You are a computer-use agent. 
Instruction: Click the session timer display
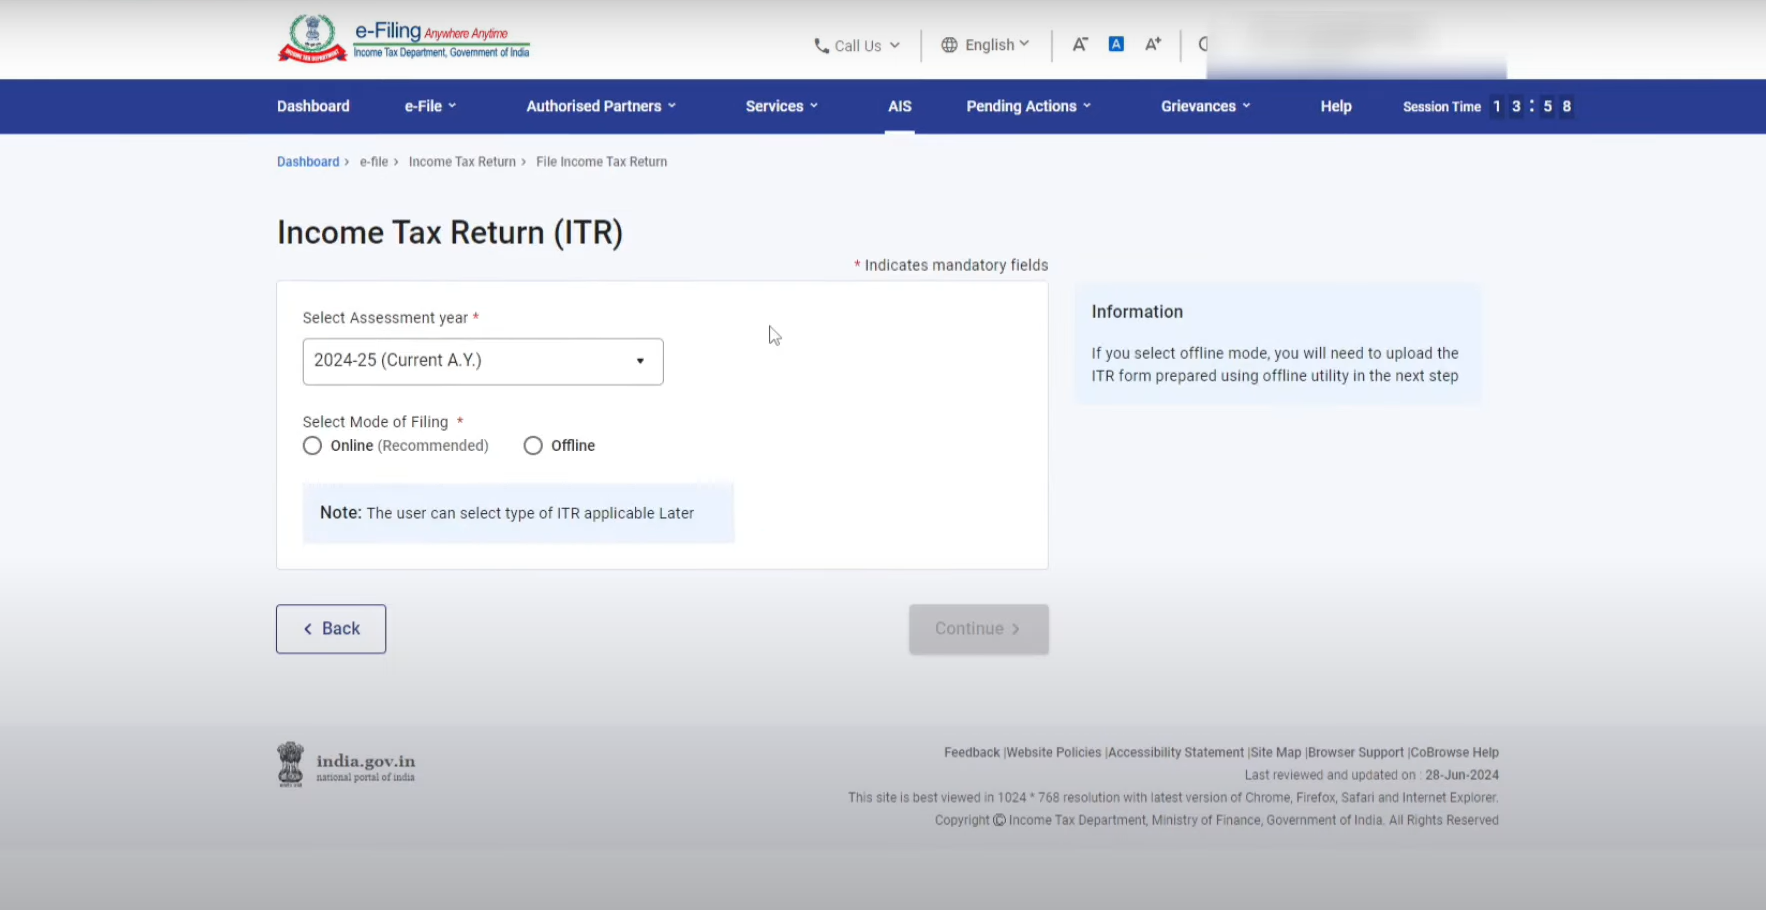click(x=1530, y=106)
